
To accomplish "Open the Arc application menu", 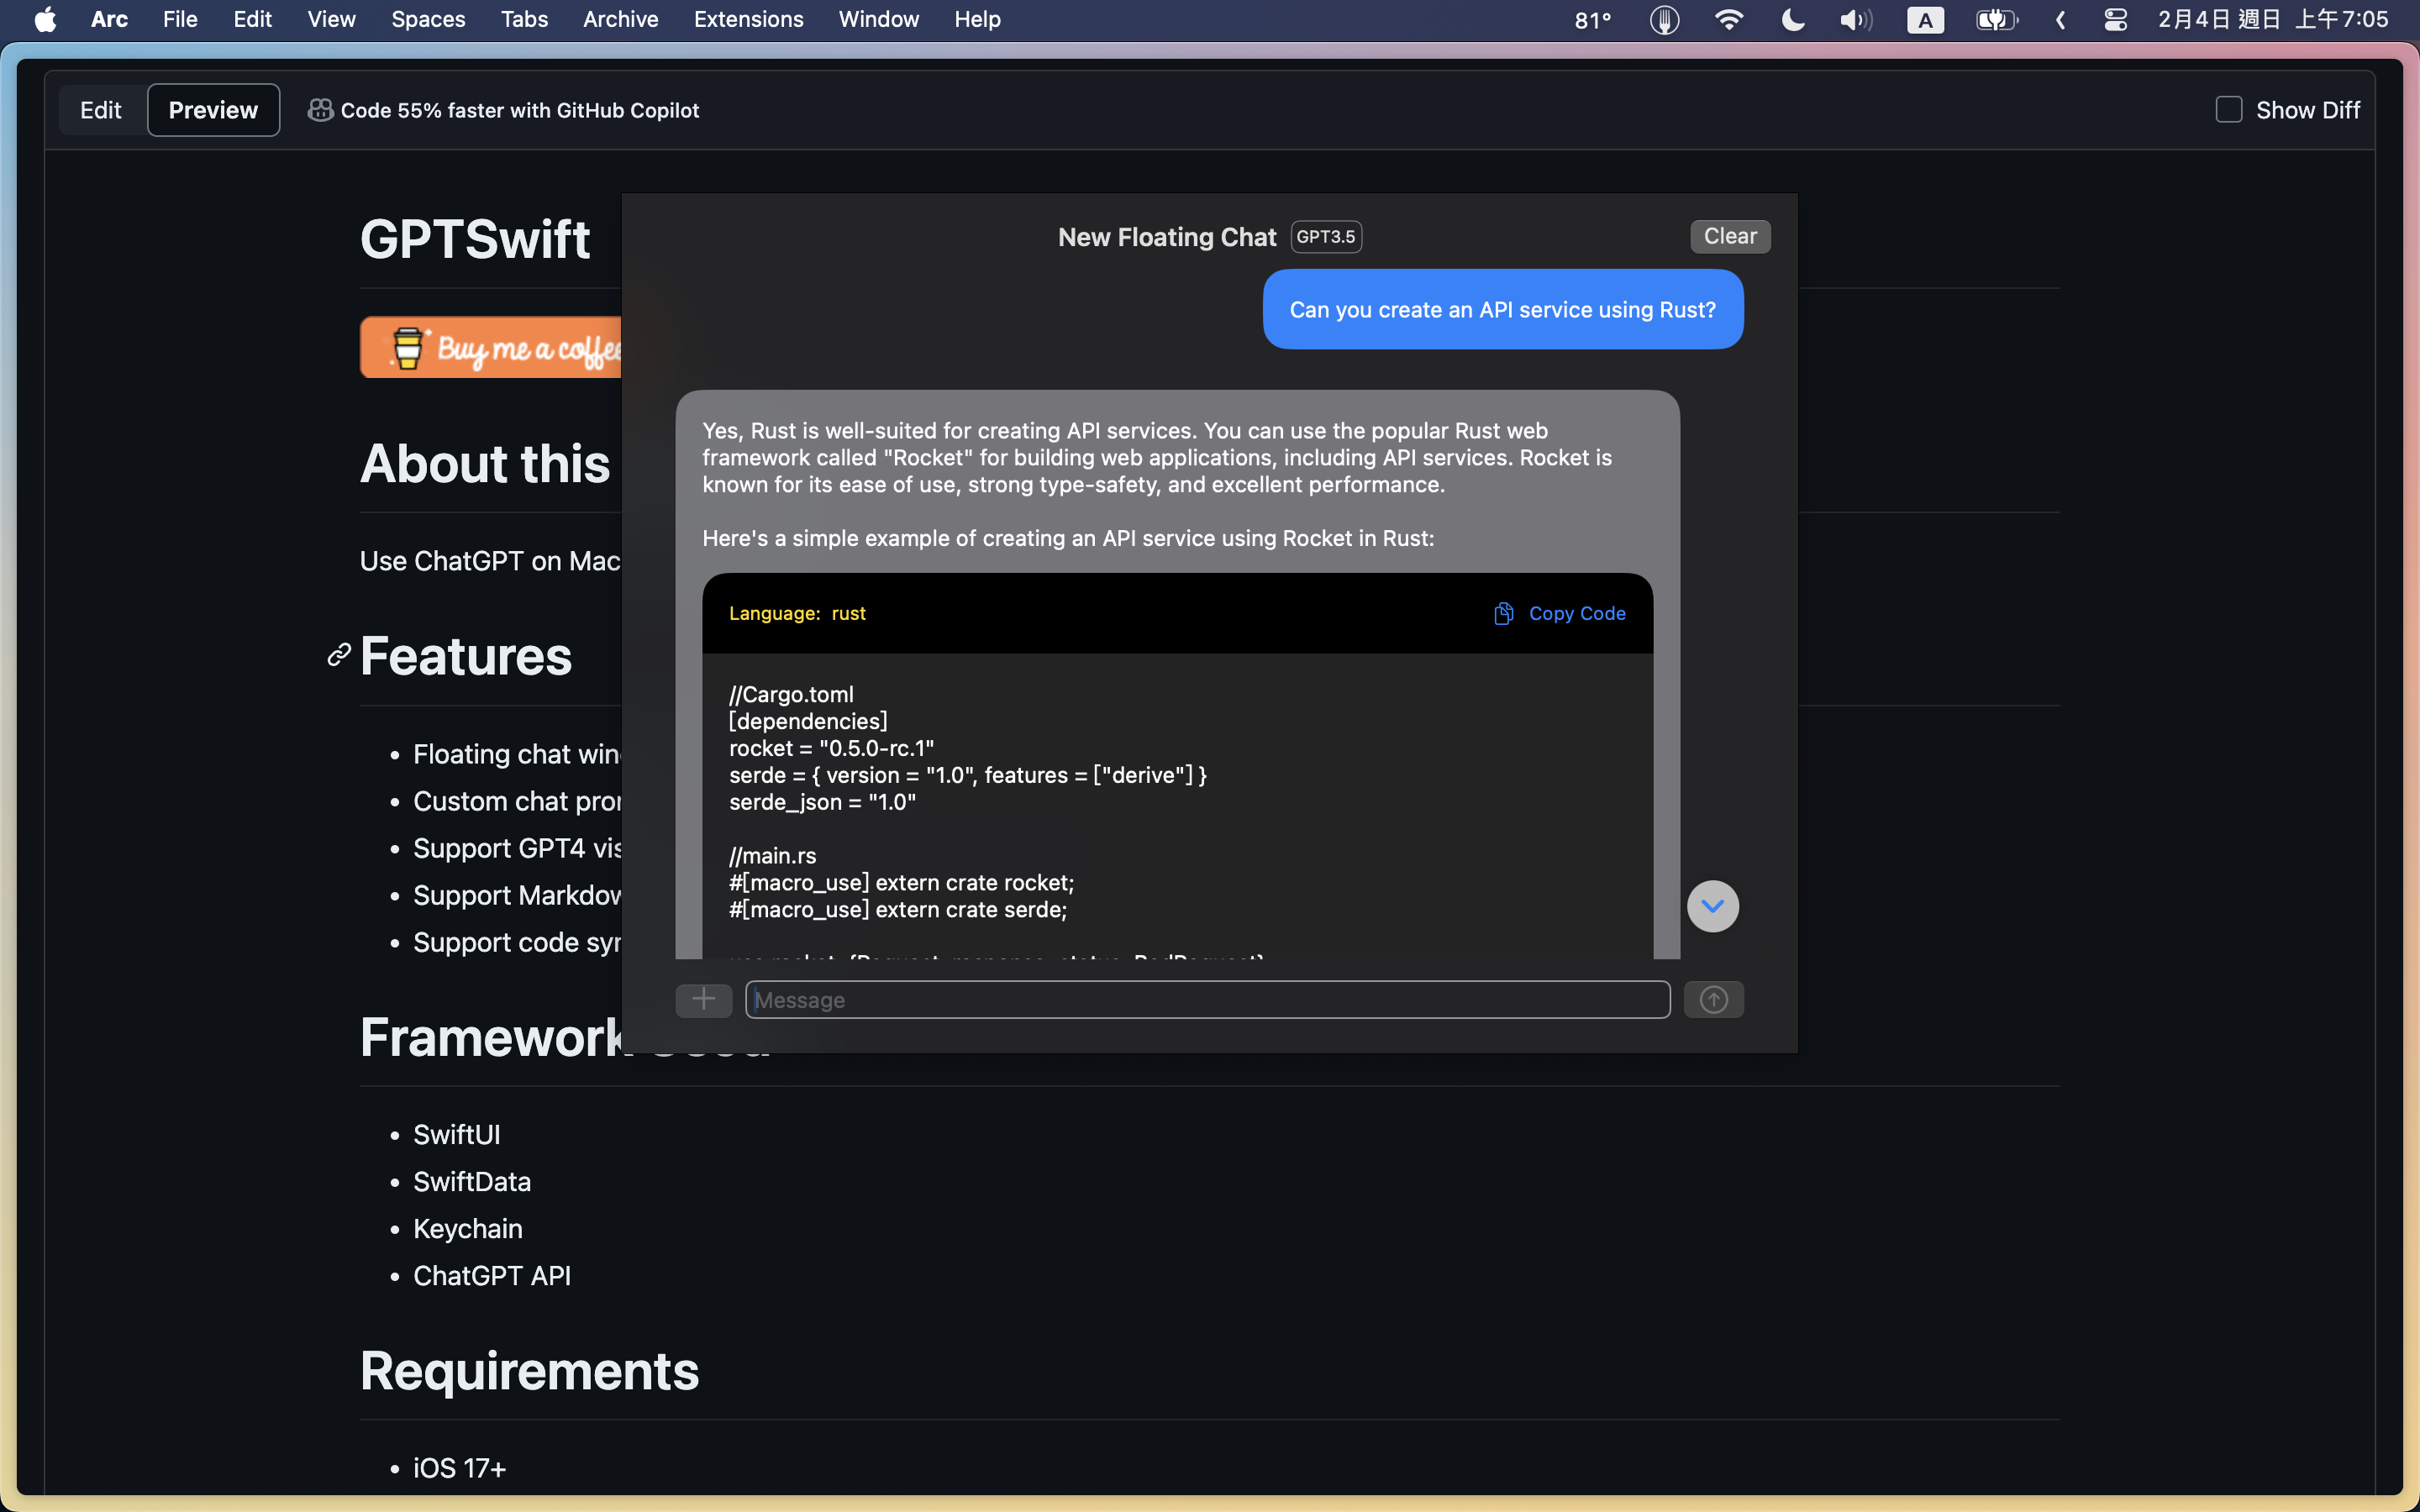I will 109,19.
